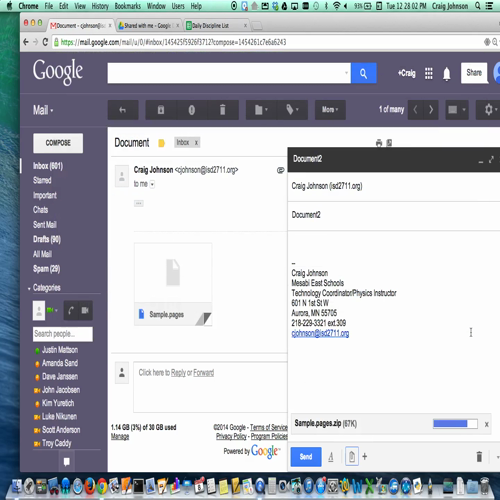
Task: Open the Move to folder icon
Action: pyautogui.click(x=261, y=110)
